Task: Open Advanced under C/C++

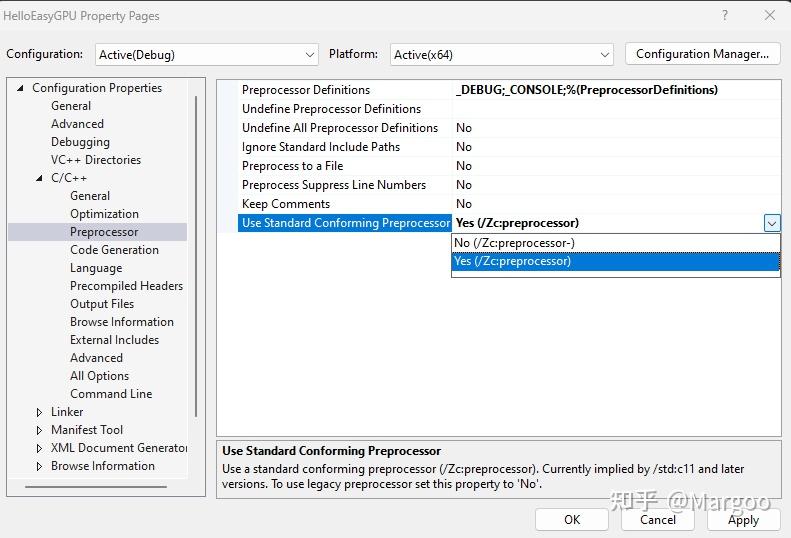Action: click(x=96, y=358)
